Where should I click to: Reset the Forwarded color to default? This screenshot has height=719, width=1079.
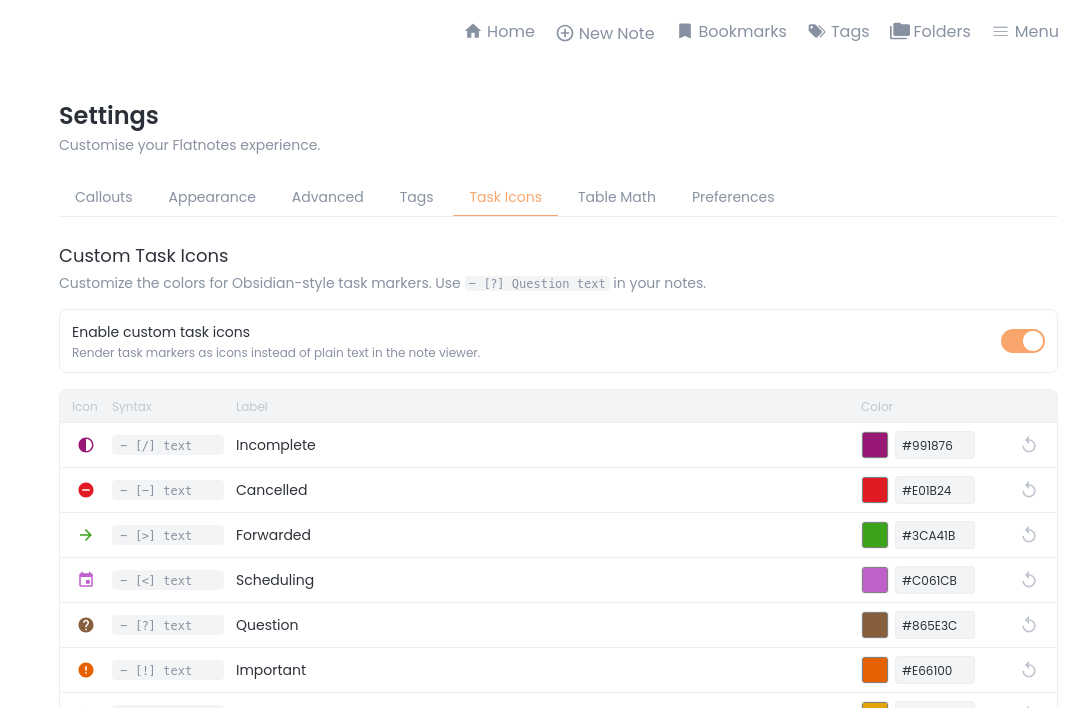pyautogui.click(x=1029, y=535)
